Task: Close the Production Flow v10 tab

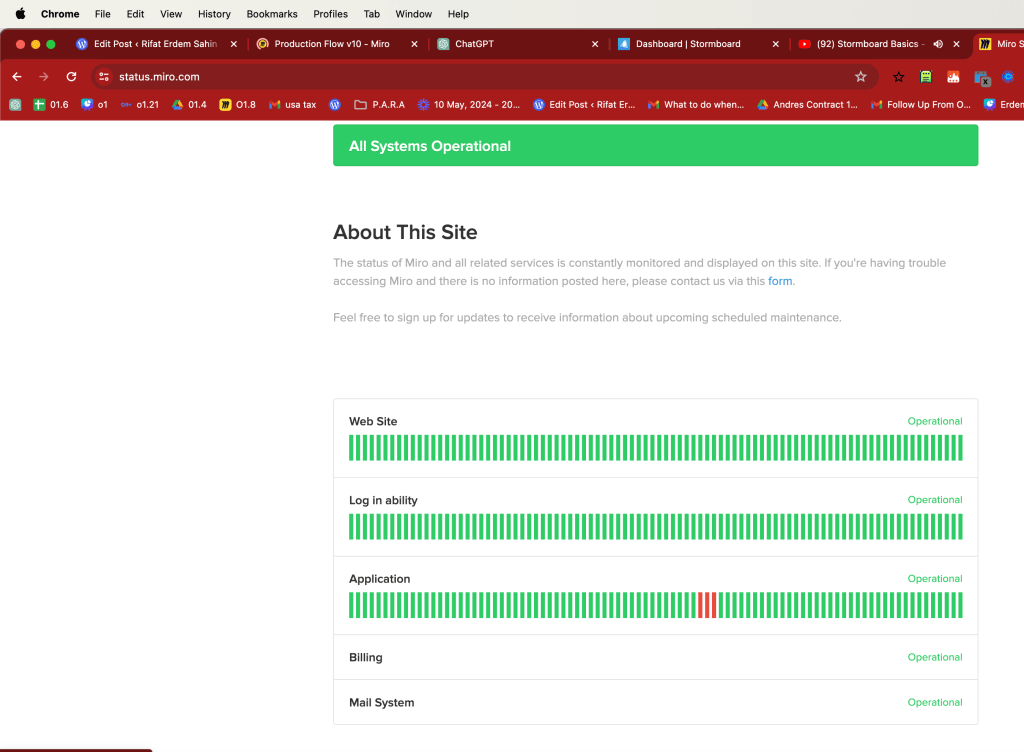Action: 414,44
